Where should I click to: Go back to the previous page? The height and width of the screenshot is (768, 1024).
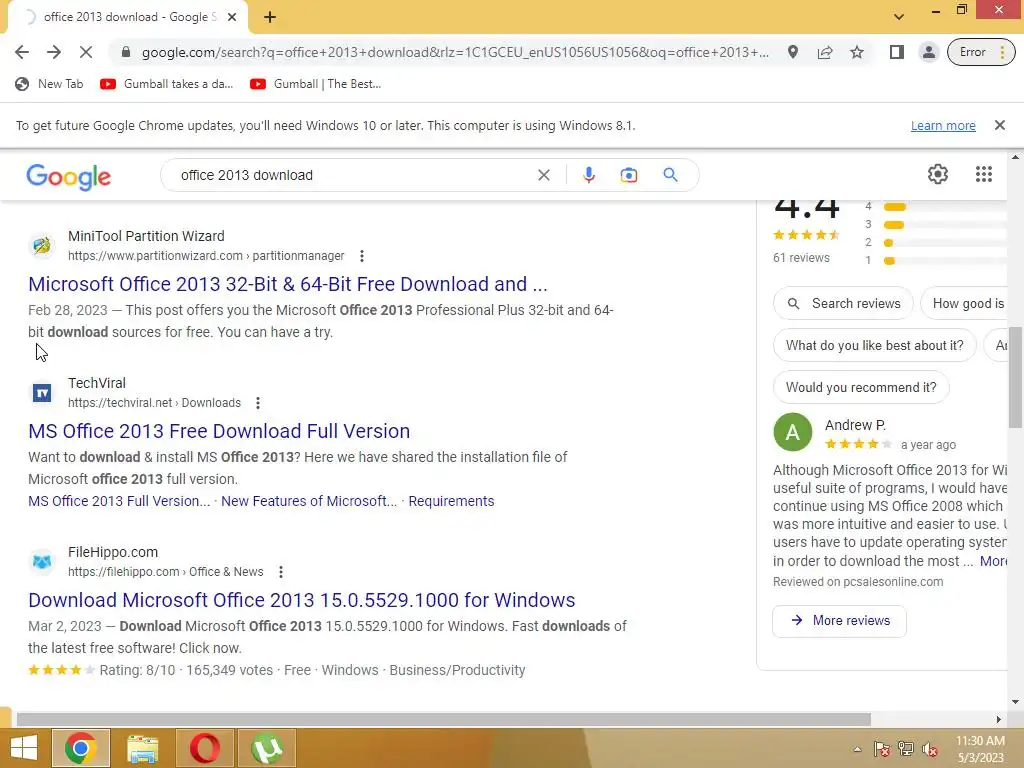click(x=22, y=52)
